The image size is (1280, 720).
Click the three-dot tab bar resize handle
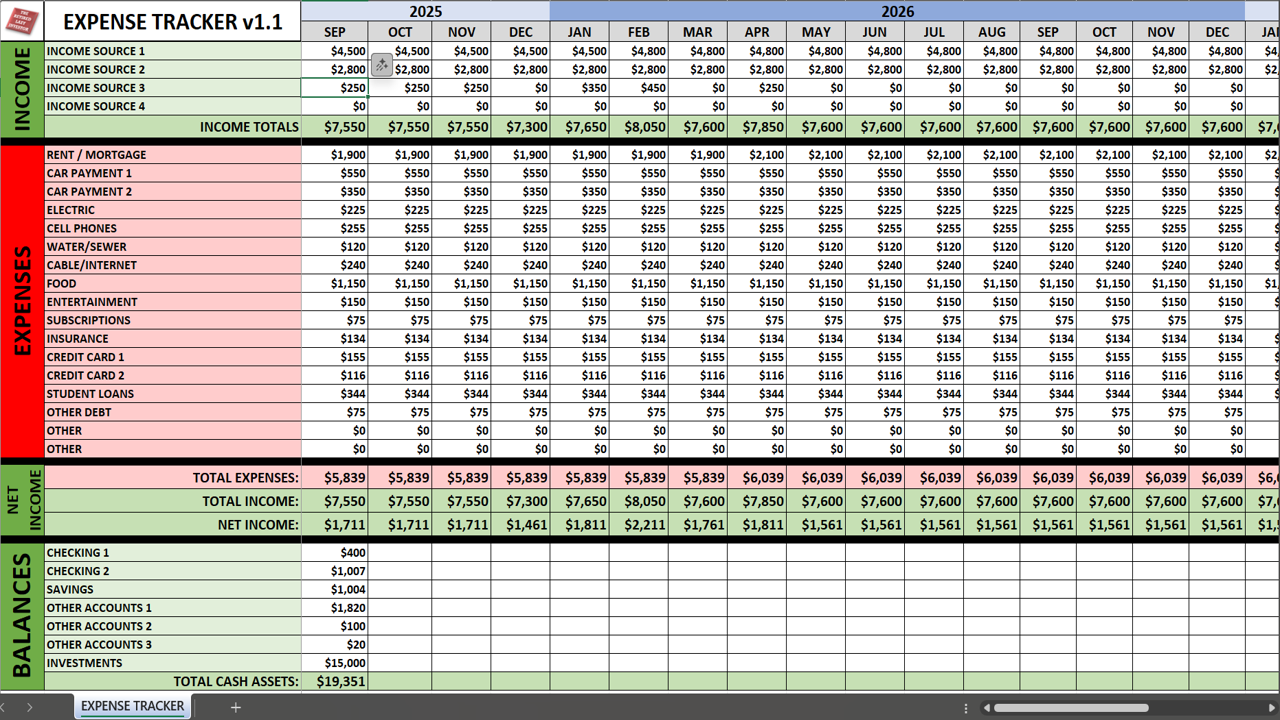[x=966, y=708]
